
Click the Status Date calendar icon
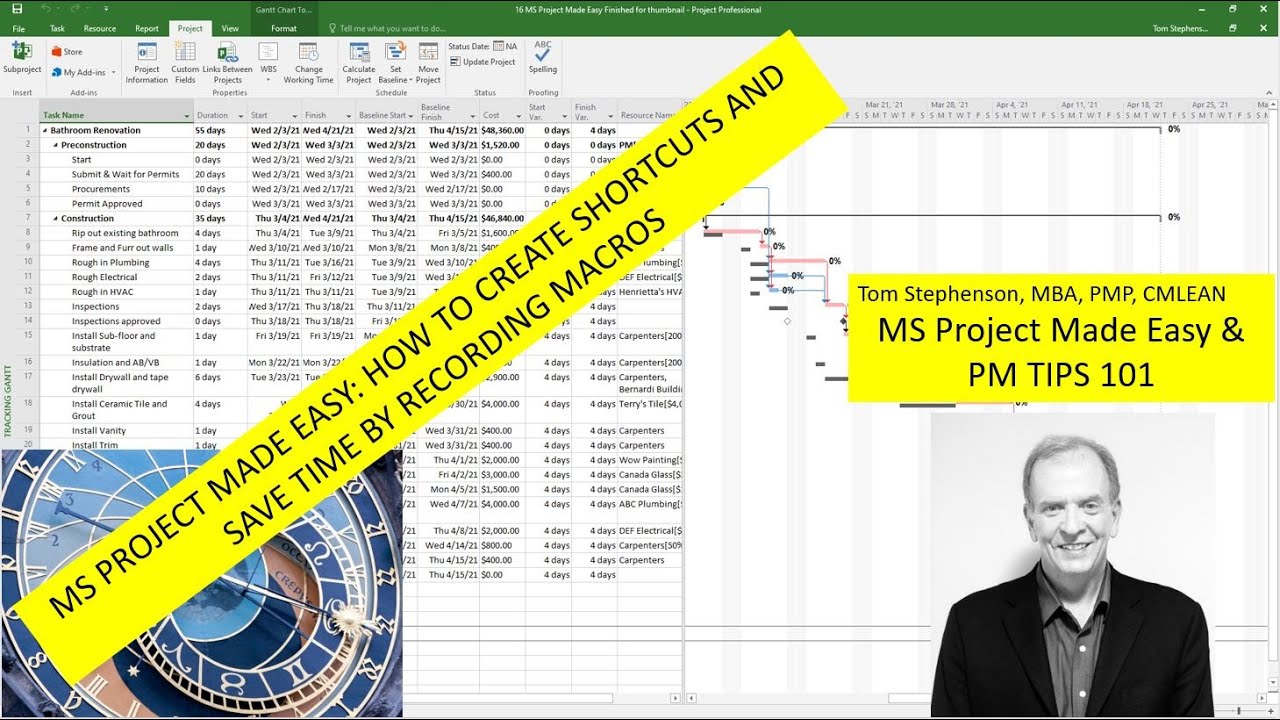[498, 46]
